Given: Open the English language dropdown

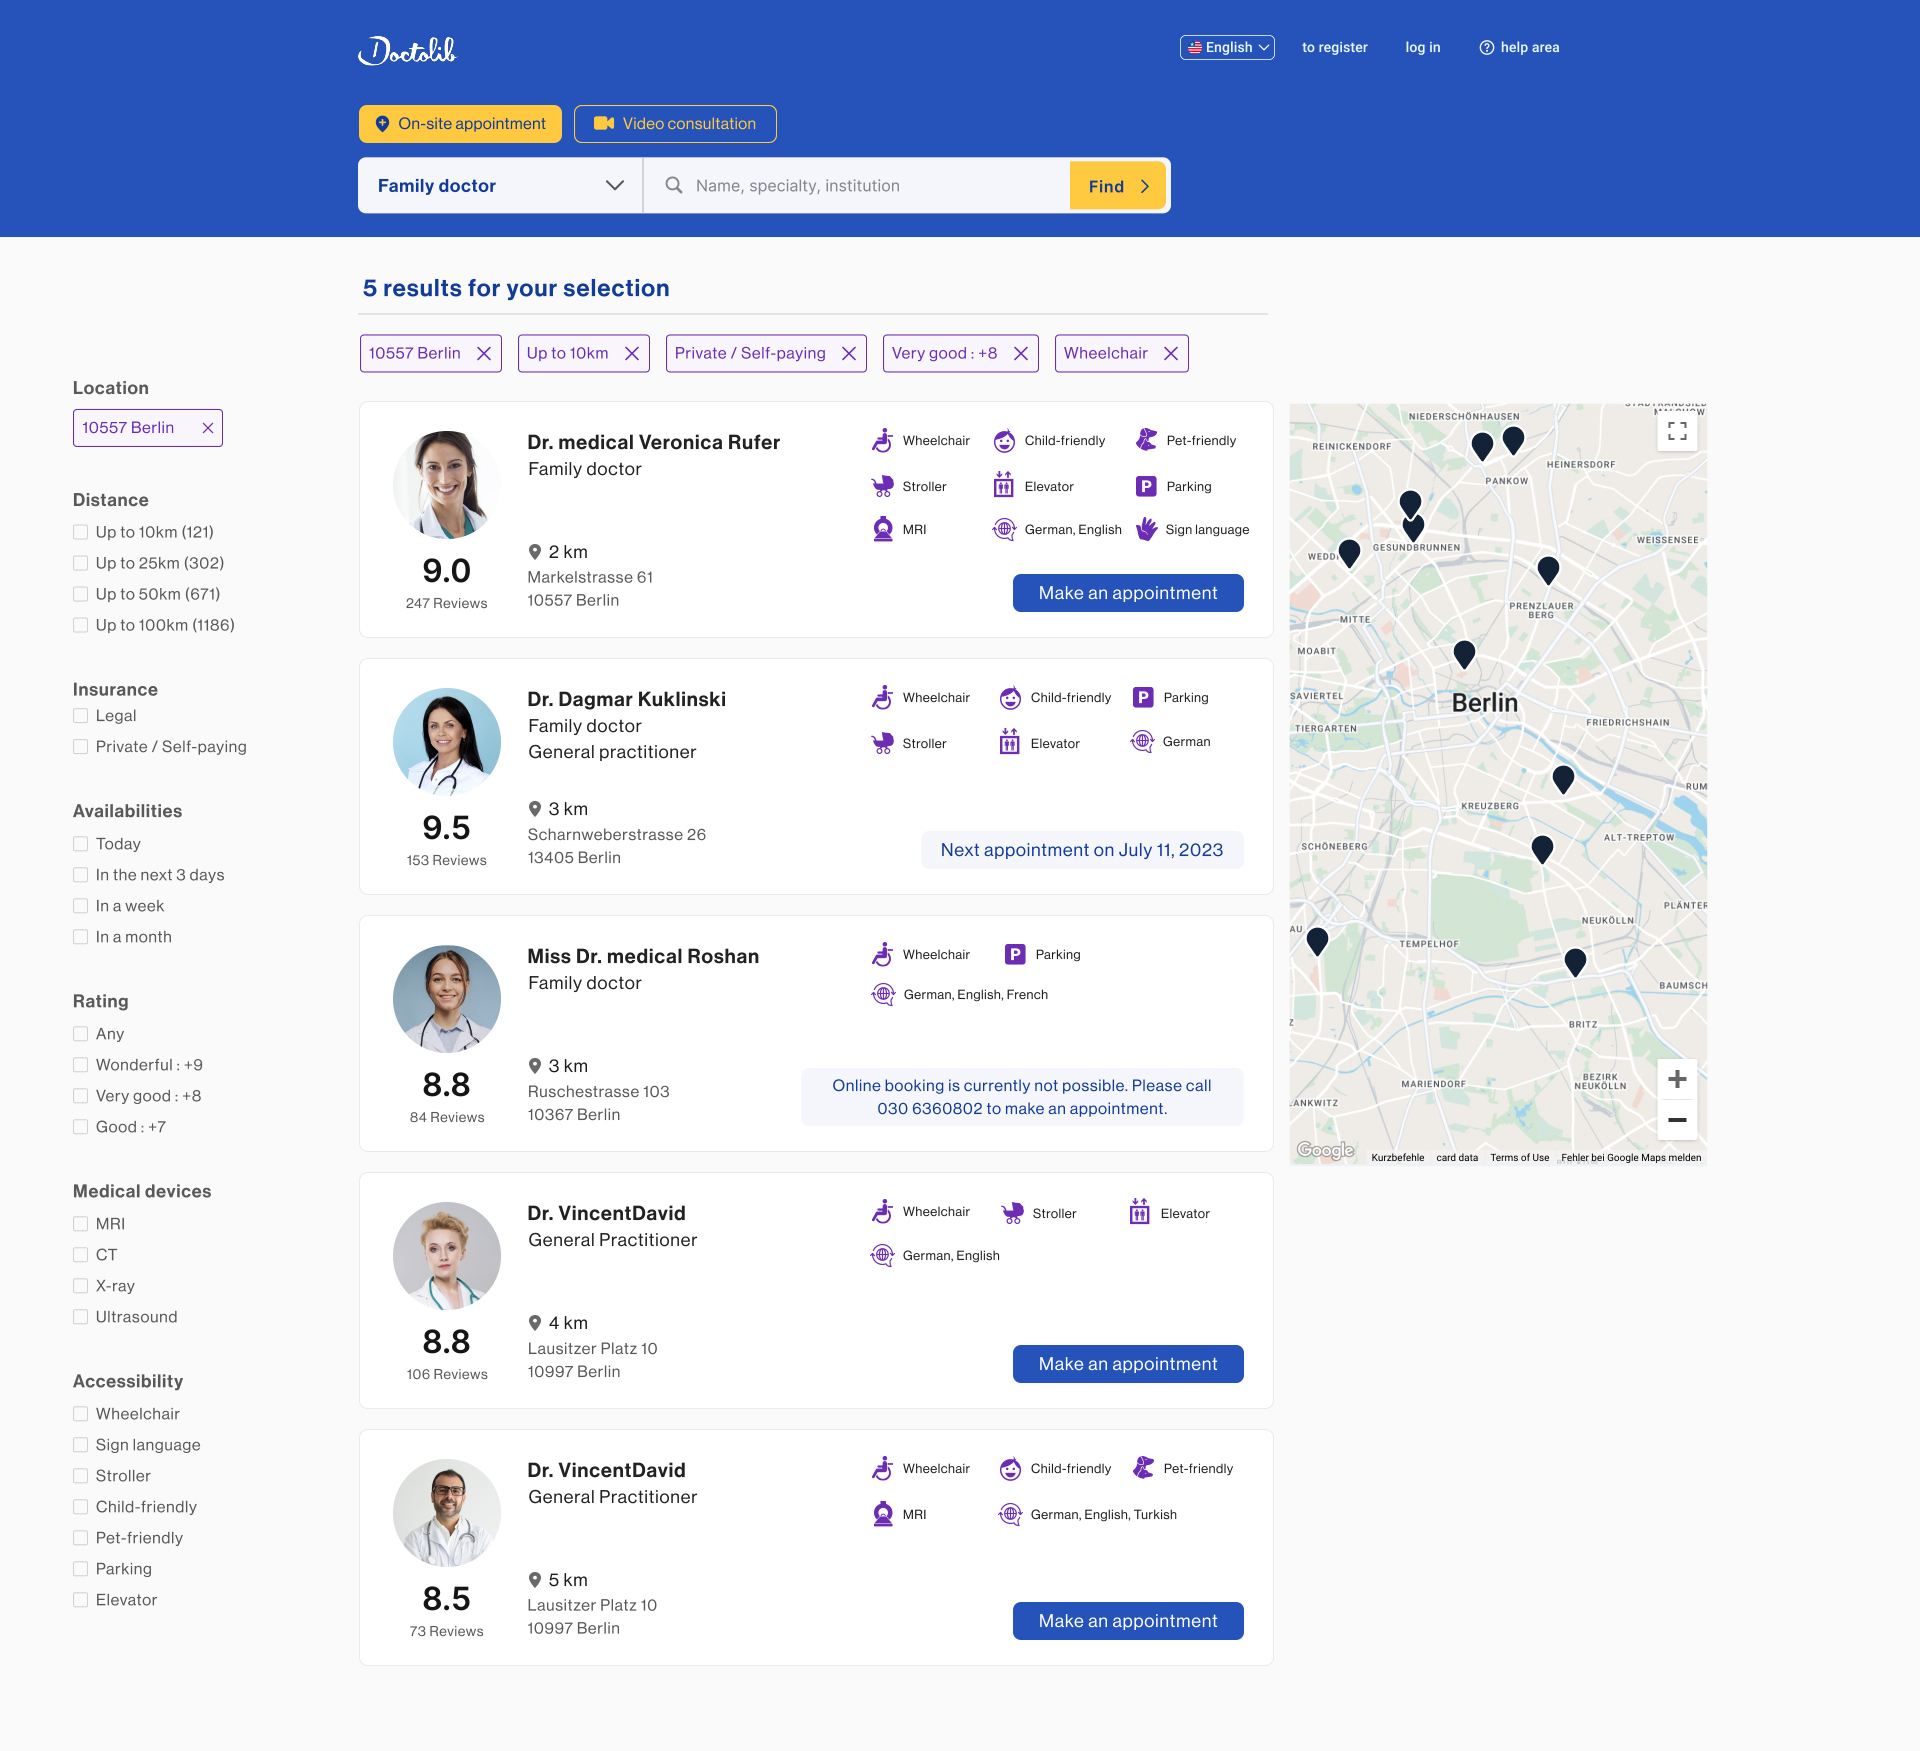Looking at the screenshot, I should [1227, 48].
